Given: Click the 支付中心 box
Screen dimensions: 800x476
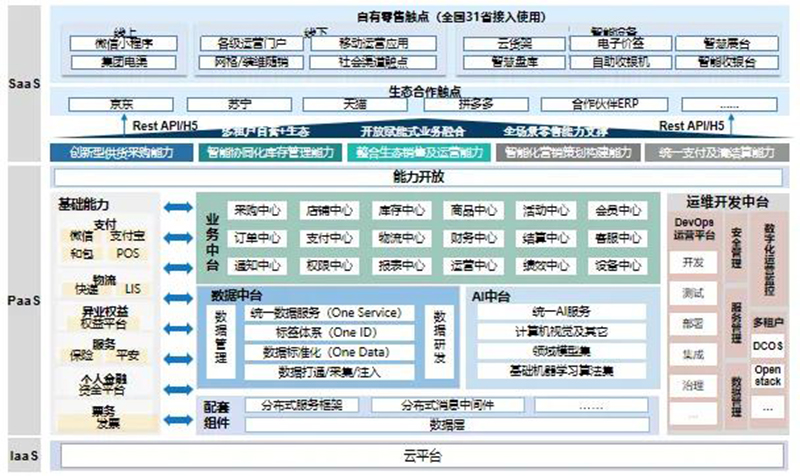Looking at the screenshot, I should (329, 238).
